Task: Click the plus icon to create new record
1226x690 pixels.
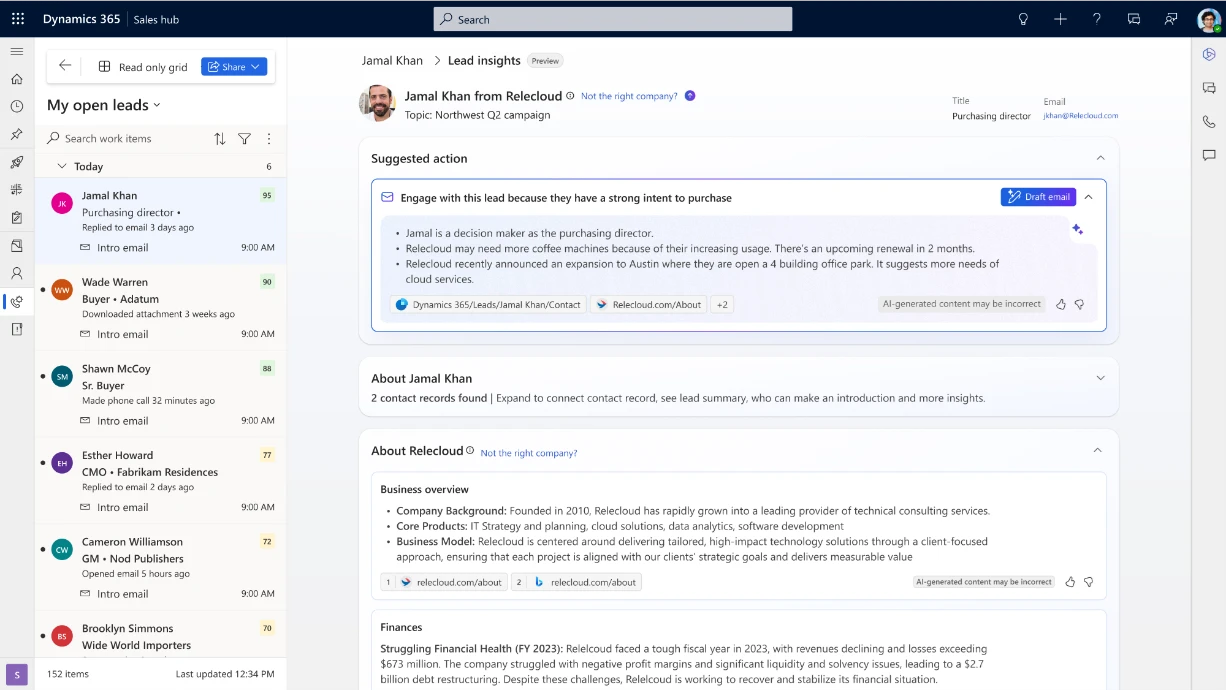Action: click(x=1060, y=19)
